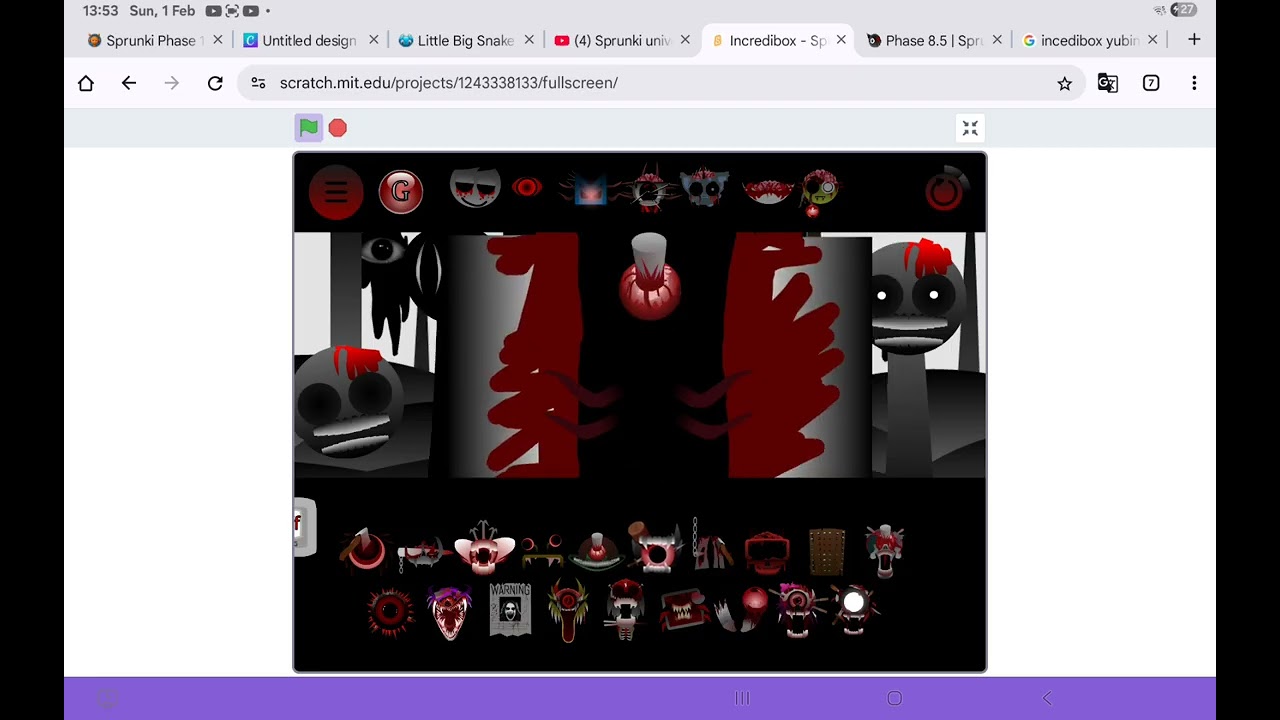Click the scratch.mit.edu address bar
1280x720 pixels.
click(x=661, y=83)
